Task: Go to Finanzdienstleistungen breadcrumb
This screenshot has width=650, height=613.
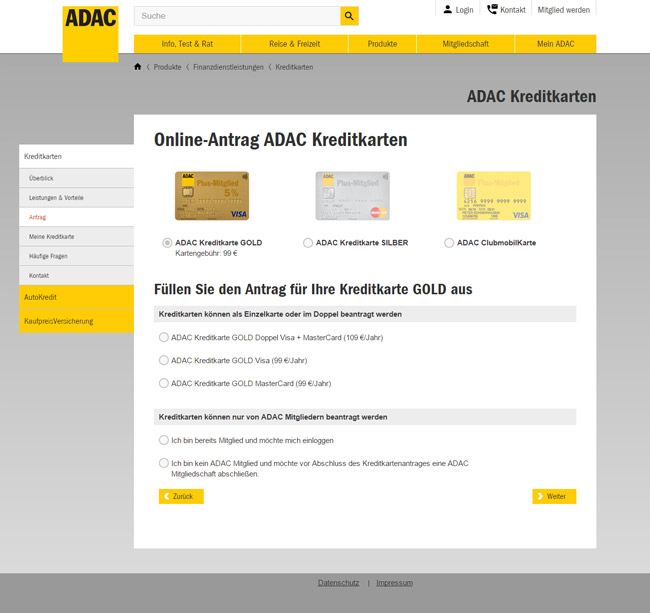Action: [228, 67]
